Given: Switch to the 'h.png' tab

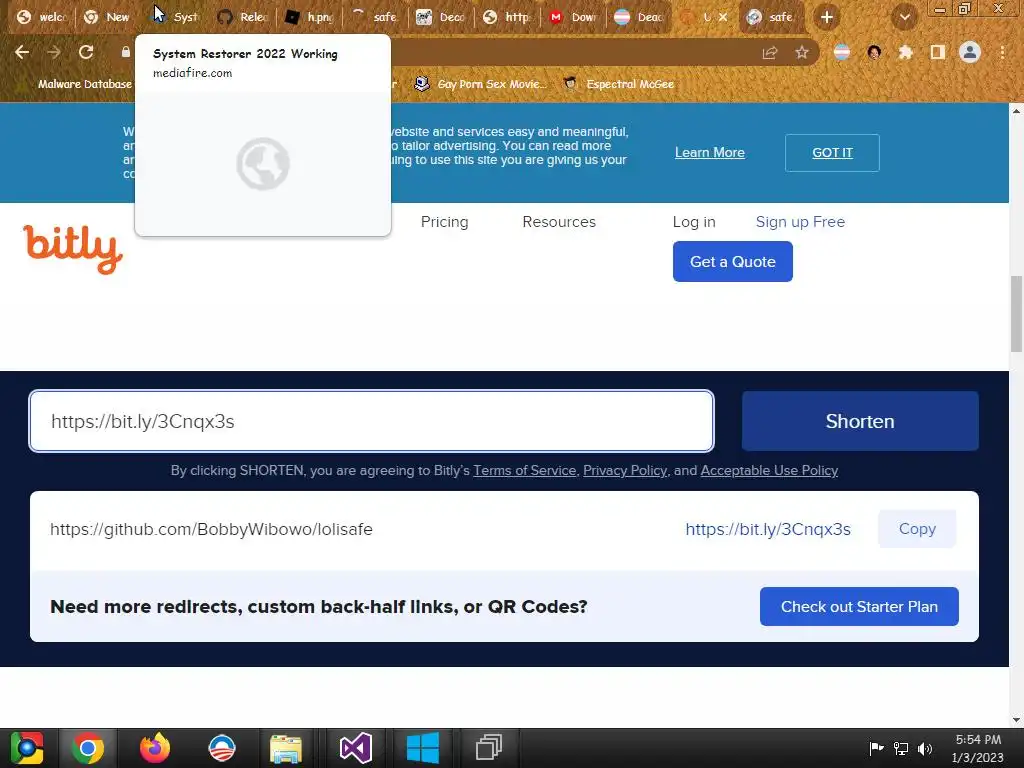Looking at the screenshot, I should coord(310,17).
